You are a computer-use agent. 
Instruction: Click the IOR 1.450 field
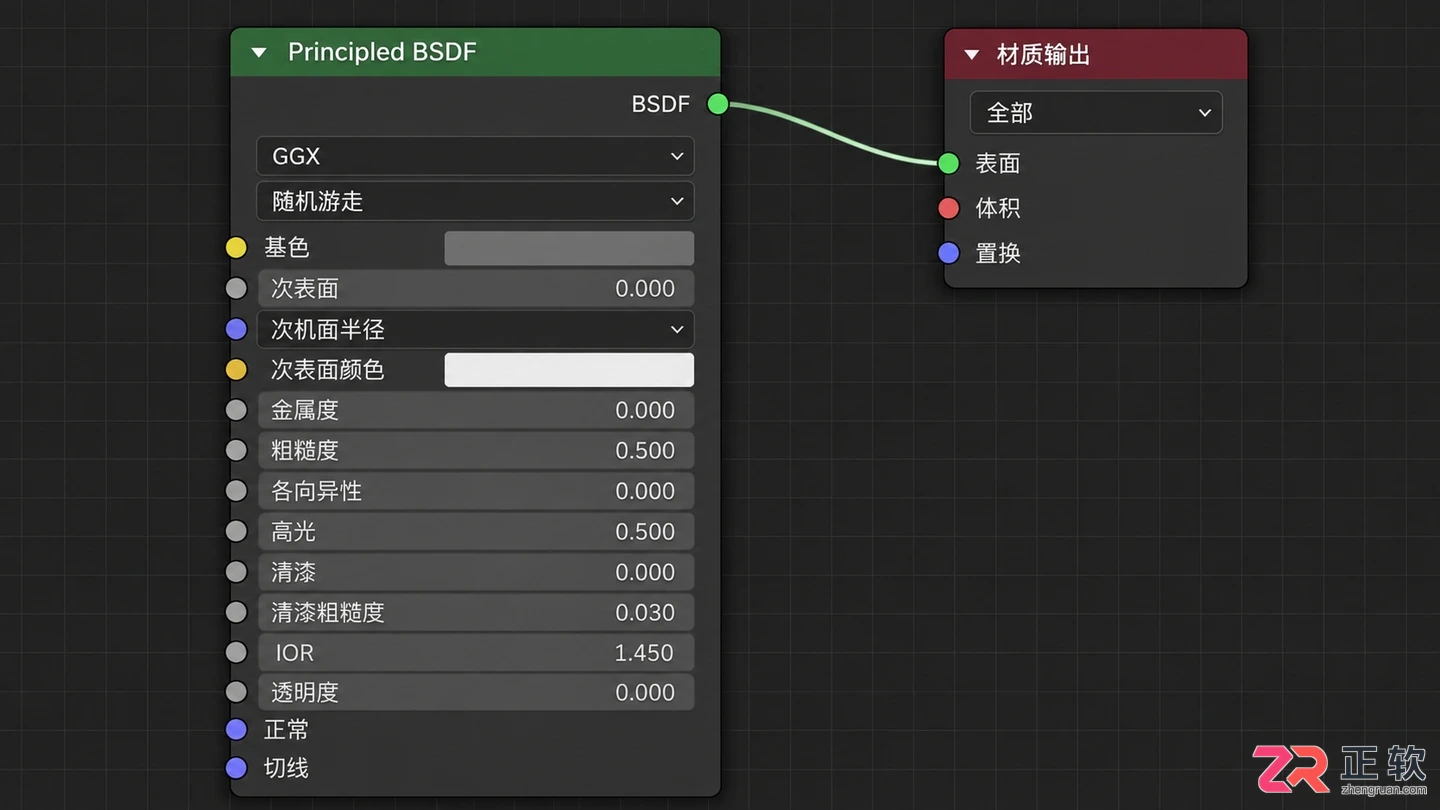click(x=475, y=652)
